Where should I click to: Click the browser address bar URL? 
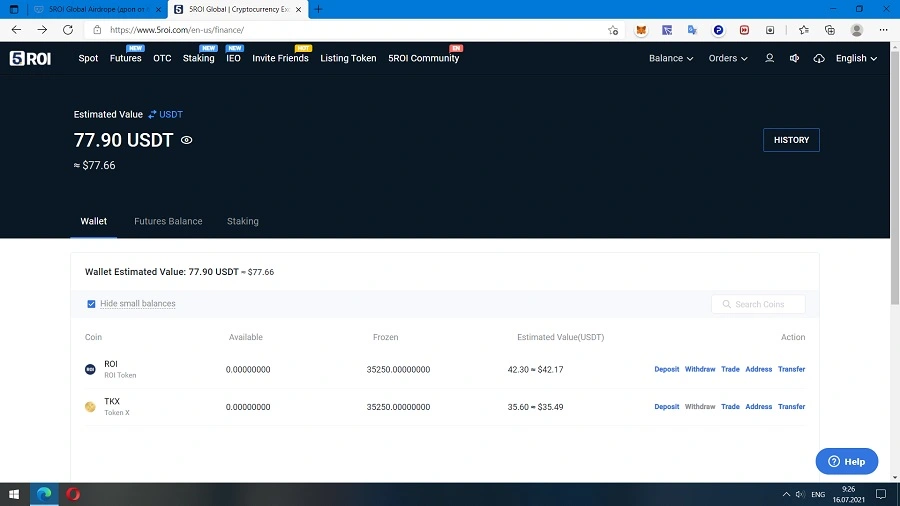(177, 30)
